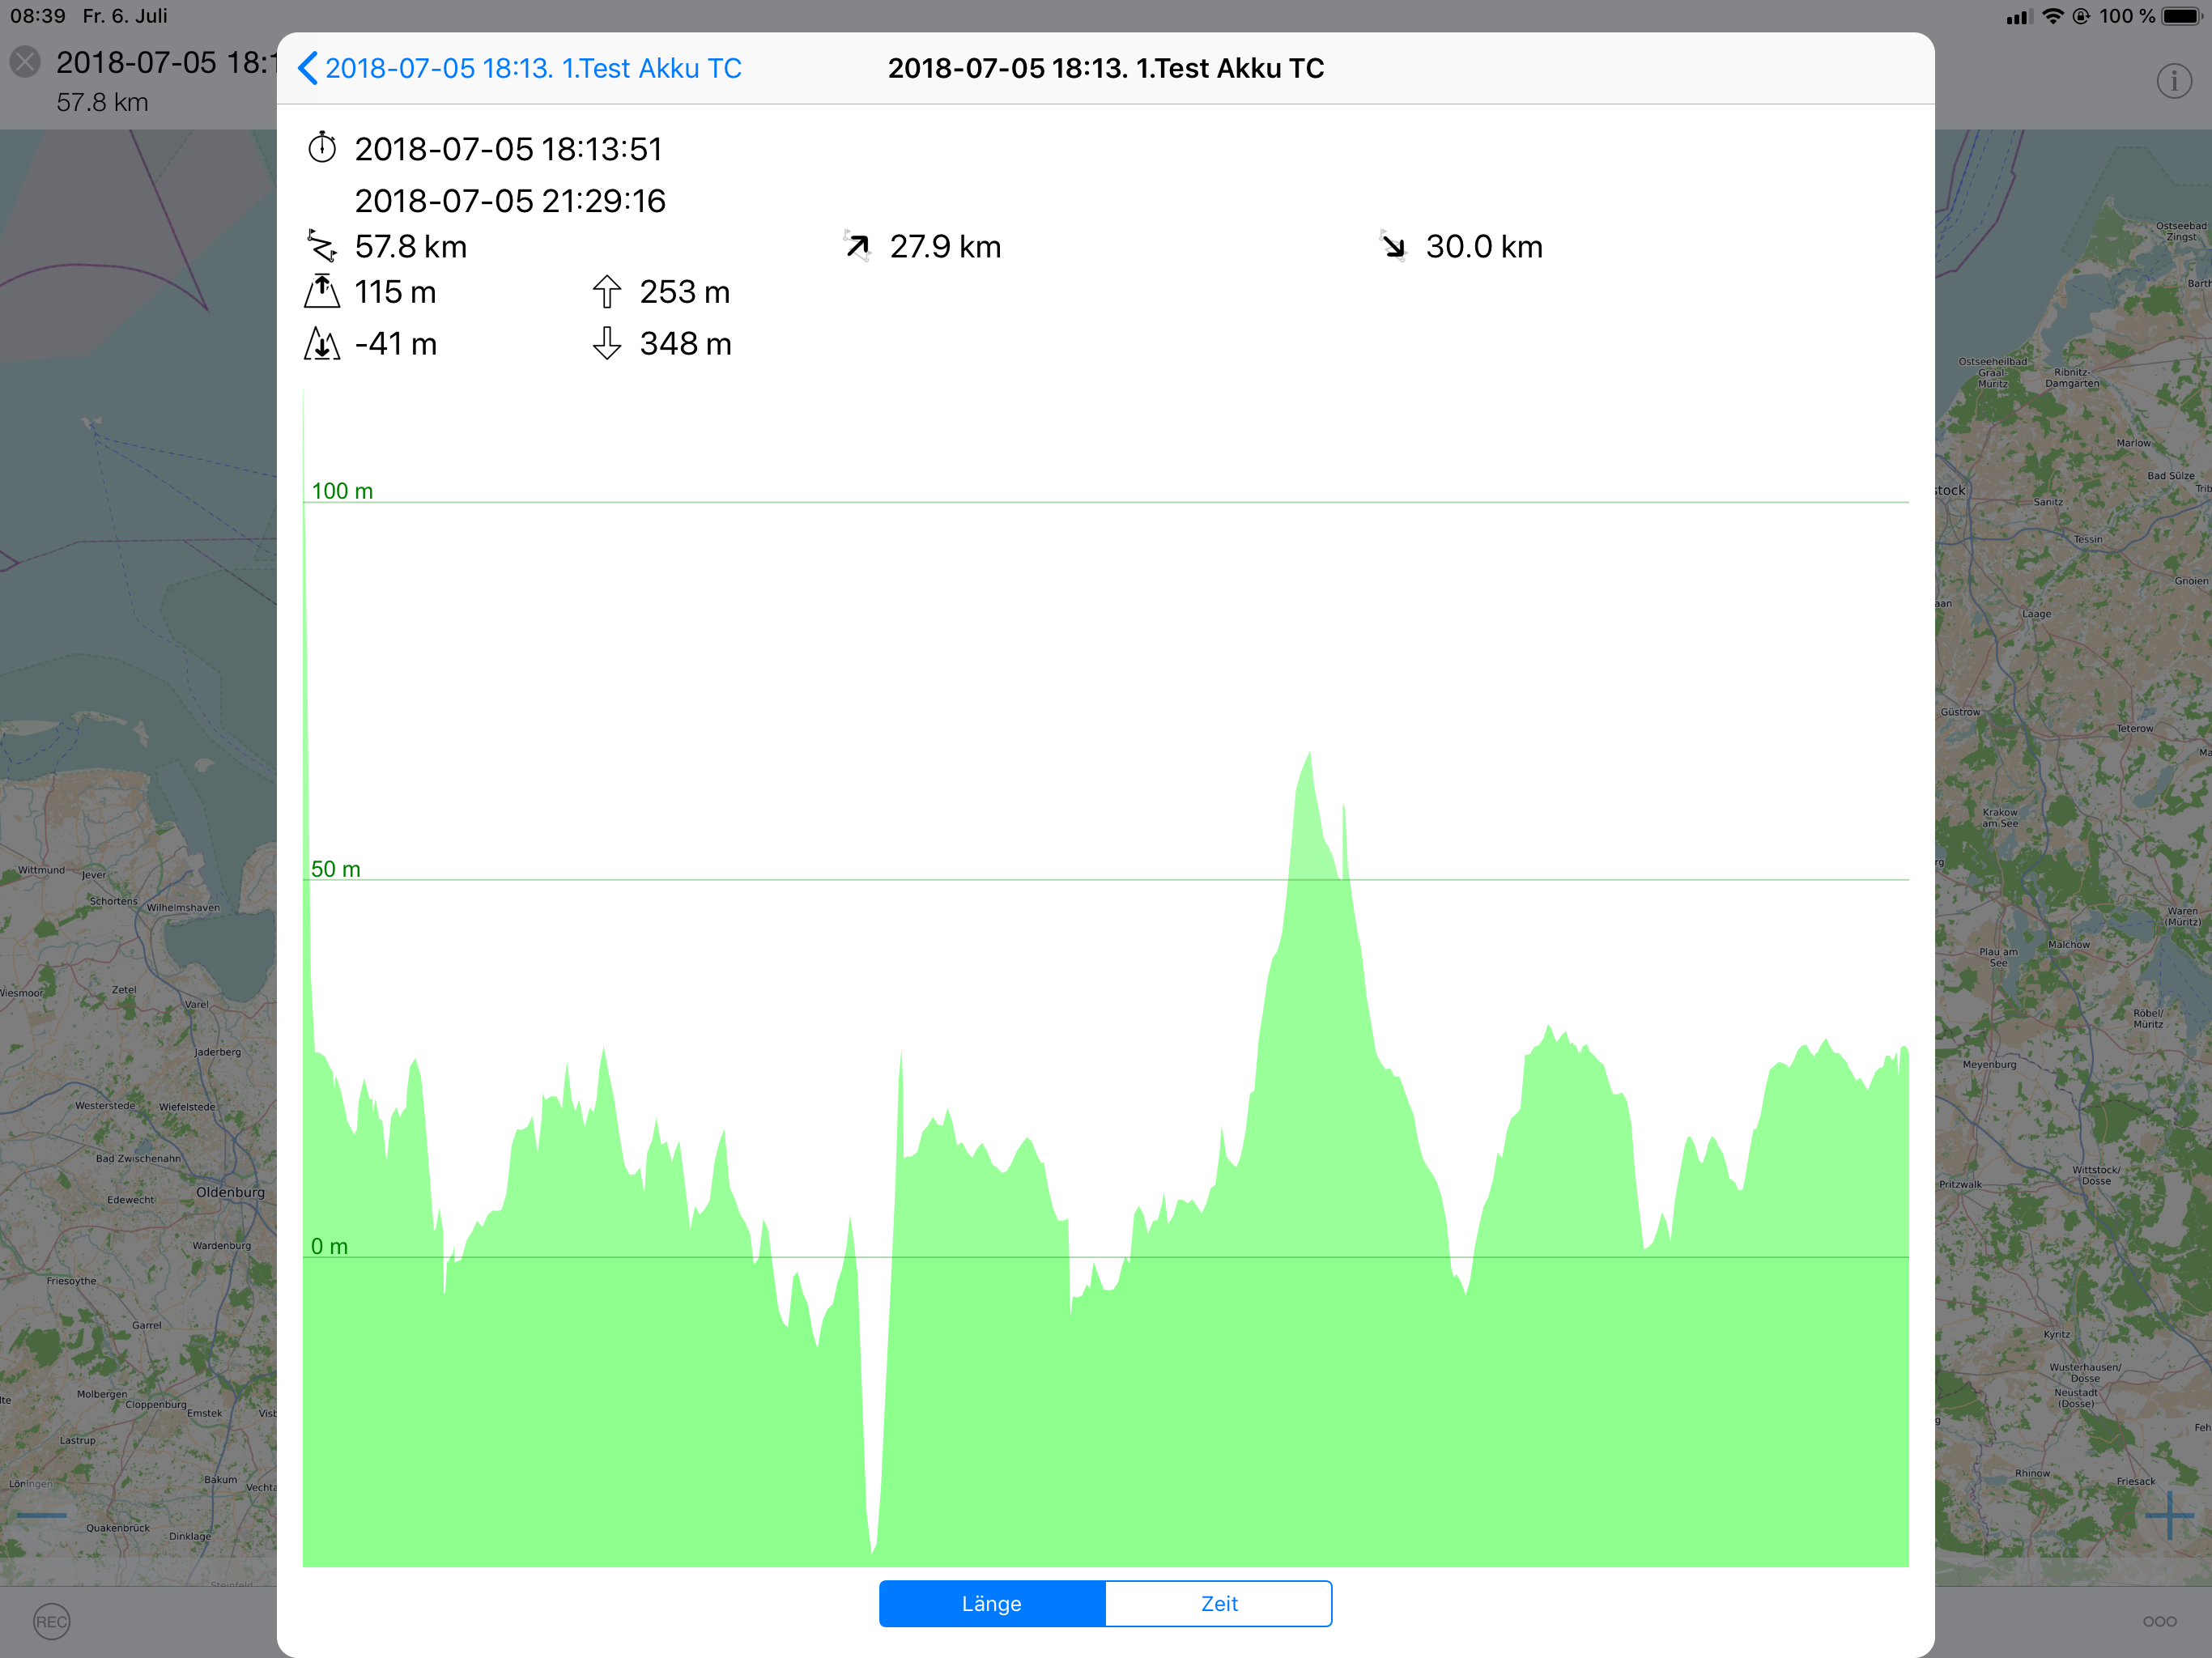Viewport: 2212px width, 1658px height.
Task: Open the three-dots more menu
Action: (x=2159, y=1621)
